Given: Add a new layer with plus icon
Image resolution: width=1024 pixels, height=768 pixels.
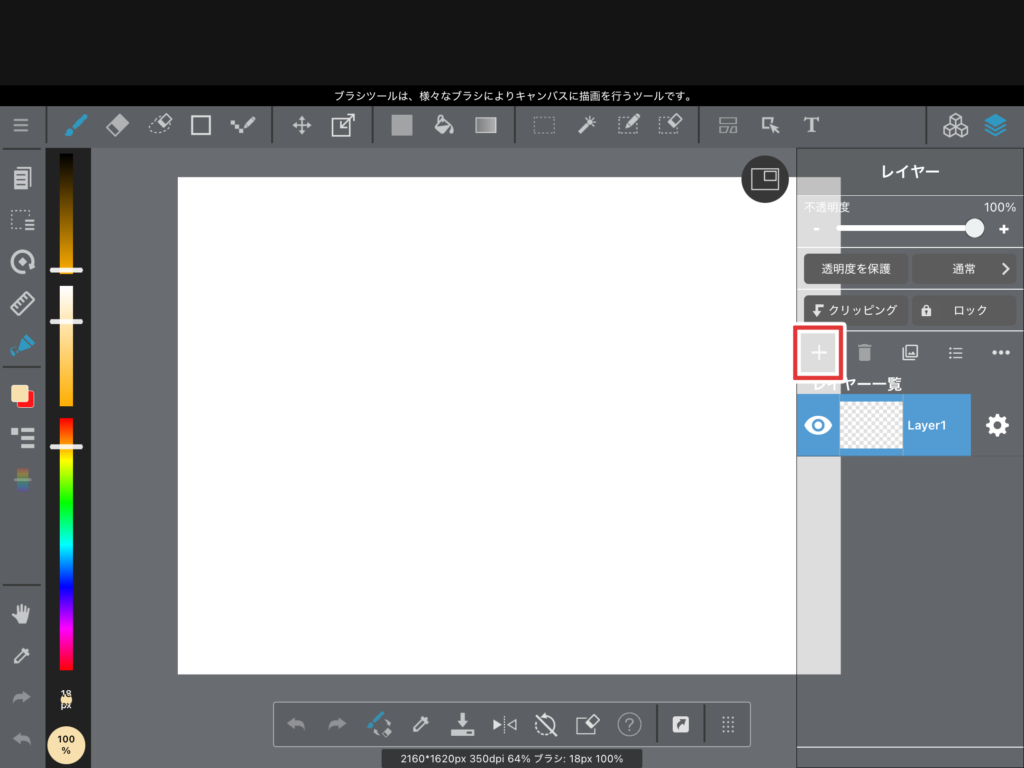Looking at the screenshot, I should pos(819,352).
